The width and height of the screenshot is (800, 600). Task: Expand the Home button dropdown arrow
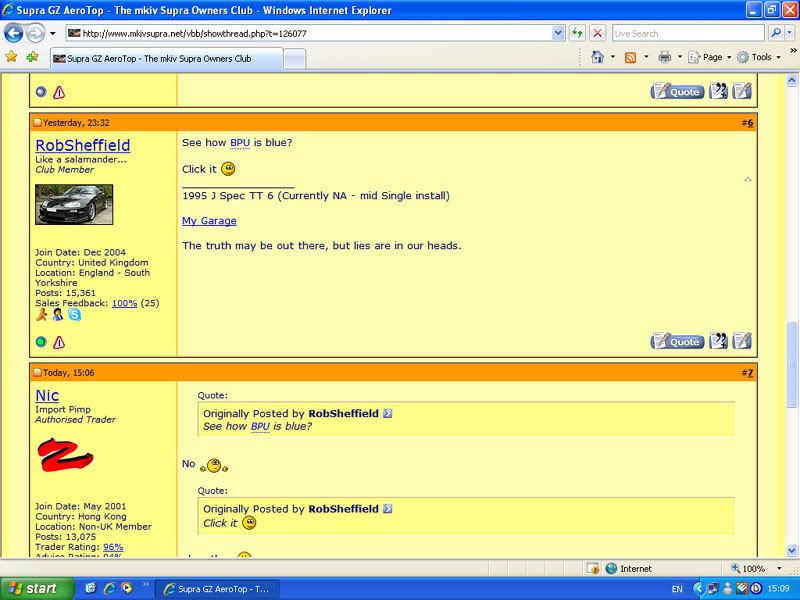[x=613, y=57]
